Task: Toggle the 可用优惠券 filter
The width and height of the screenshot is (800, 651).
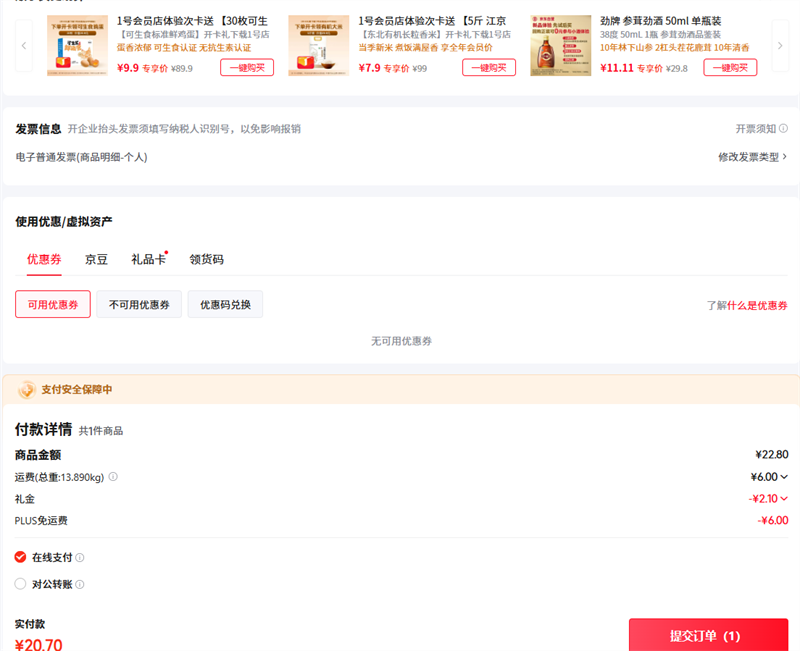Action: [x=53, y=305]
